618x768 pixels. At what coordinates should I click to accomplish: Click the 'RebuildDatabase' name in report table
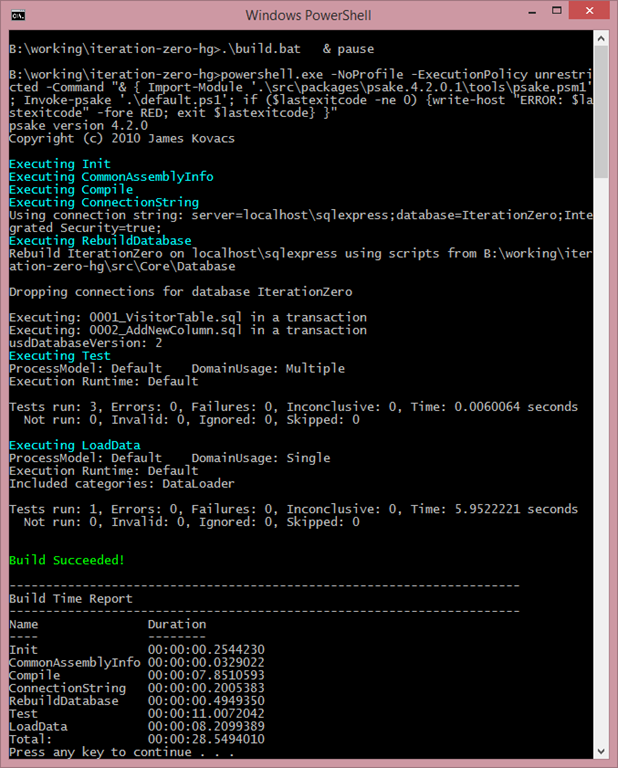(x=64, y=700)
